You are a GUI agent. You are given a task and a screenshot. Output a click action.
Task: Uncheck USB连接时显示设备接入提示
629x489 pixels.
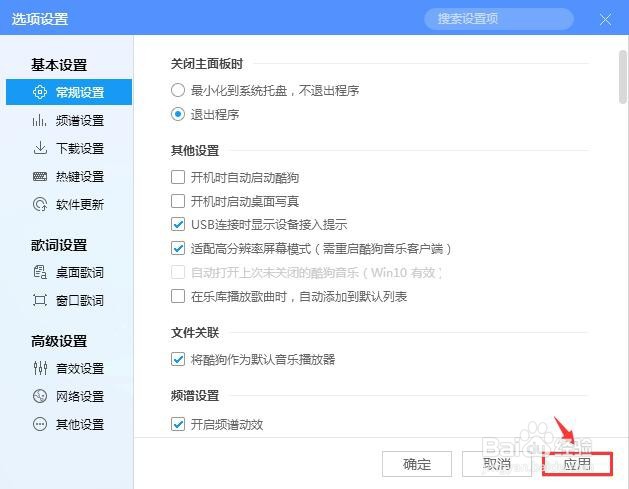pyautogui.click(x=178, y=225)
